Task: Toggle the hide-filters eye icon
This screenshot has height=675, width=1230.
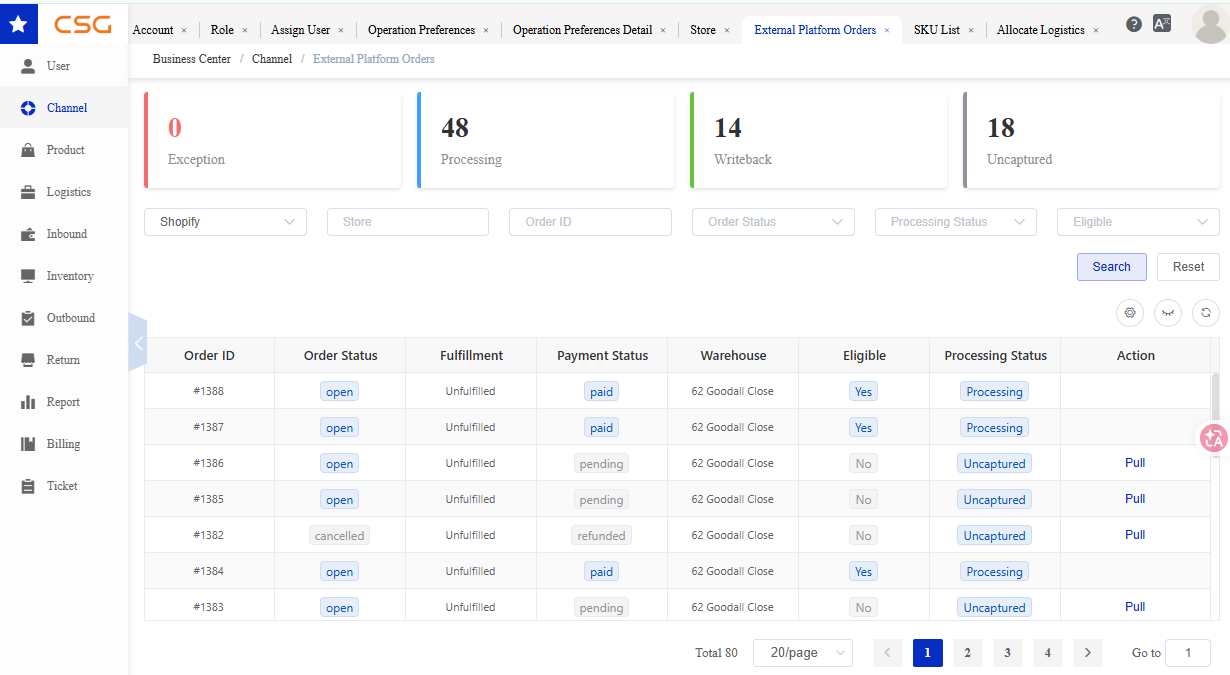Action: tap(1168, 313)
